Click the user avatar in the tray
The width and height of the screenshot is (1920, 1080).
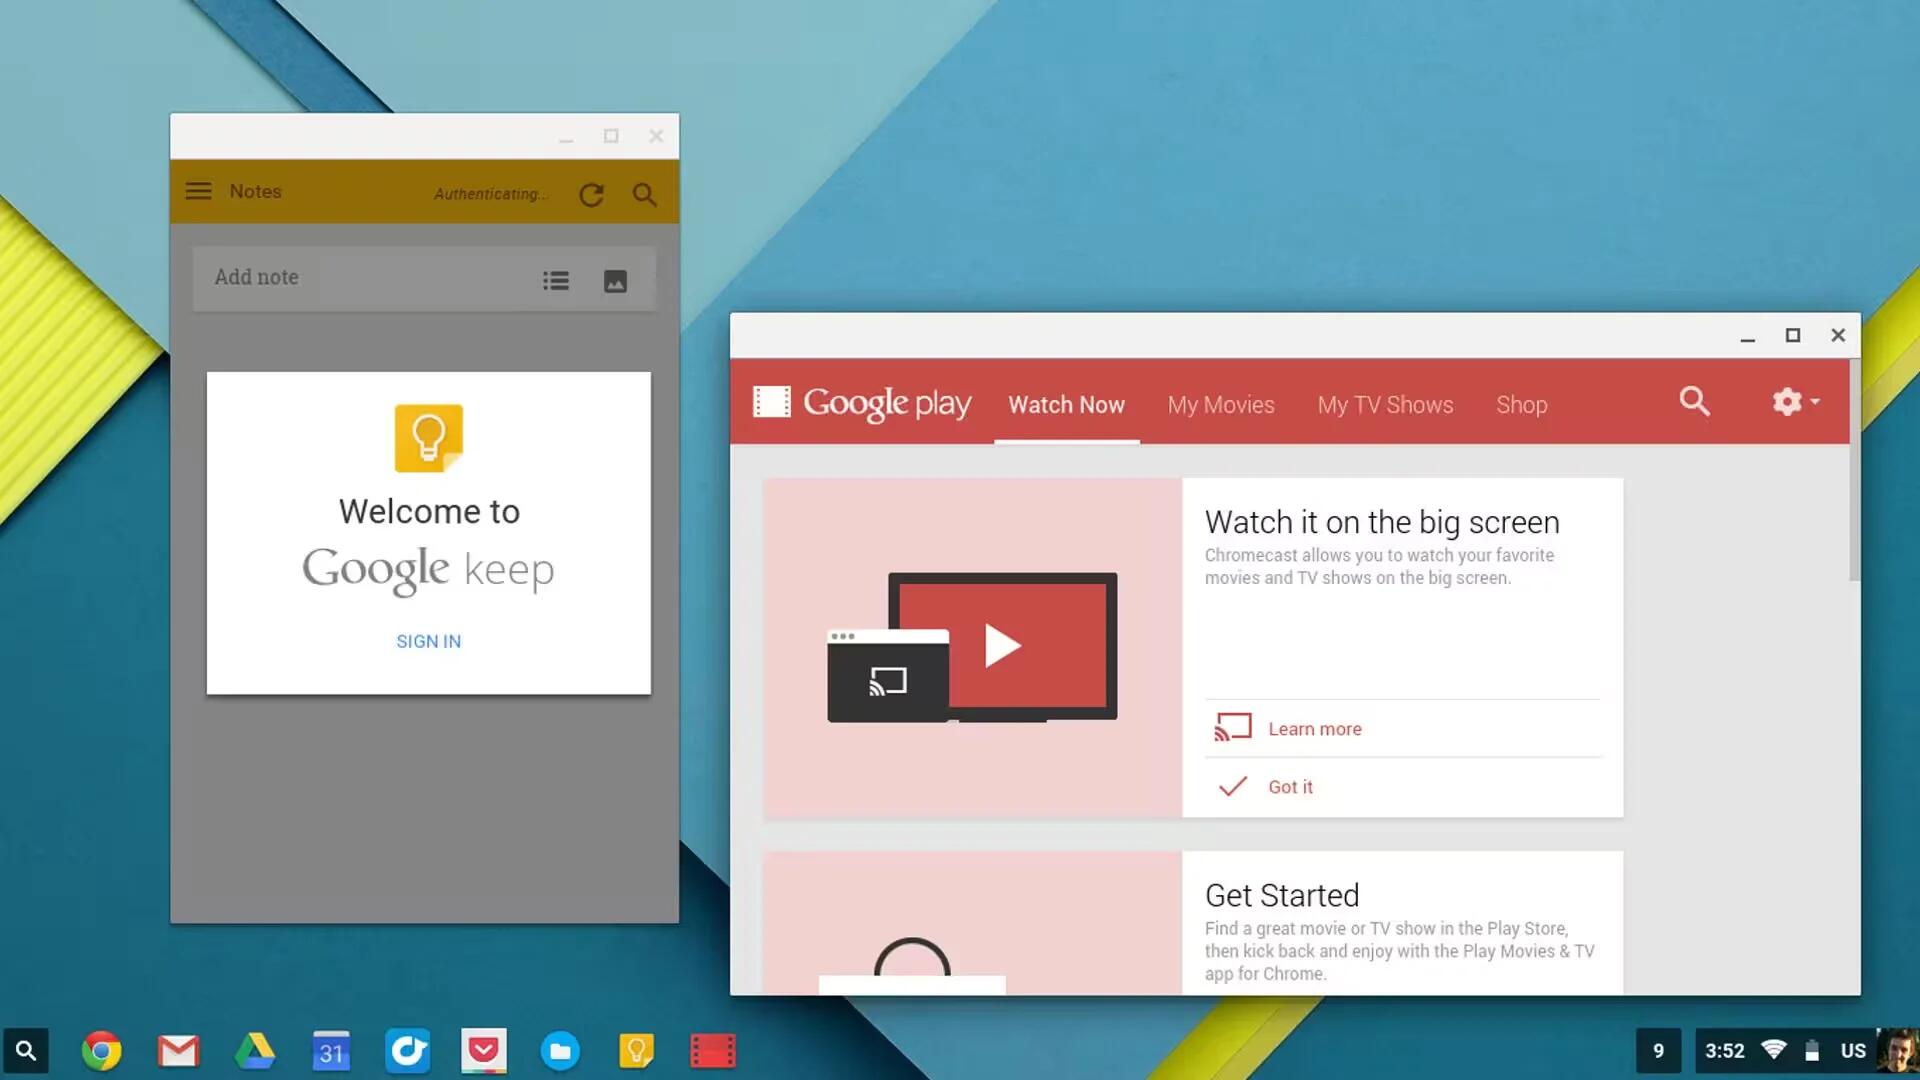point(1897,1051)
